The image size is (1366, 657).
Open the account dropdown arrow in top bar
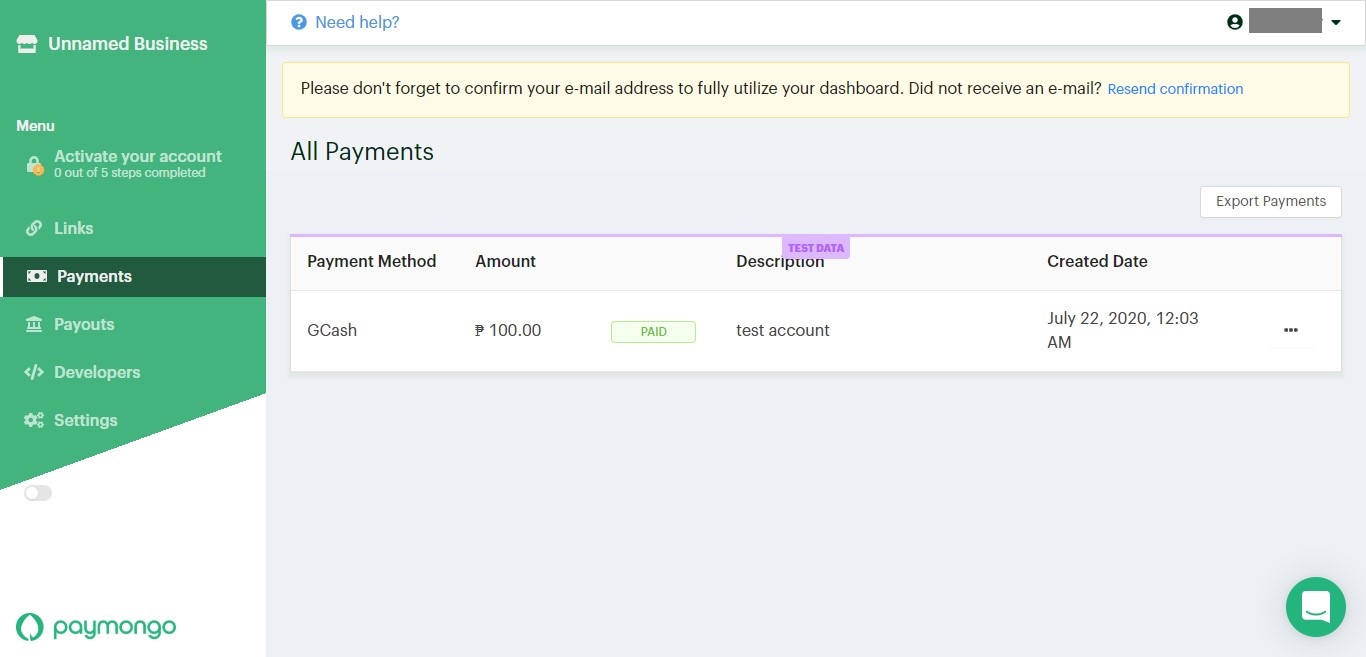point(1336,21)
